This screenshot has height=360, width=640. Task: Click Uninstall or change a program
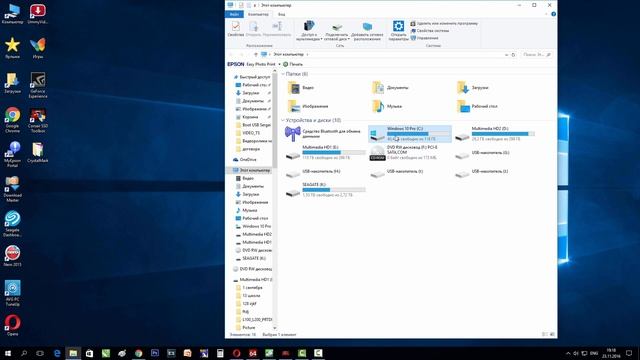[x=444, y=24]
